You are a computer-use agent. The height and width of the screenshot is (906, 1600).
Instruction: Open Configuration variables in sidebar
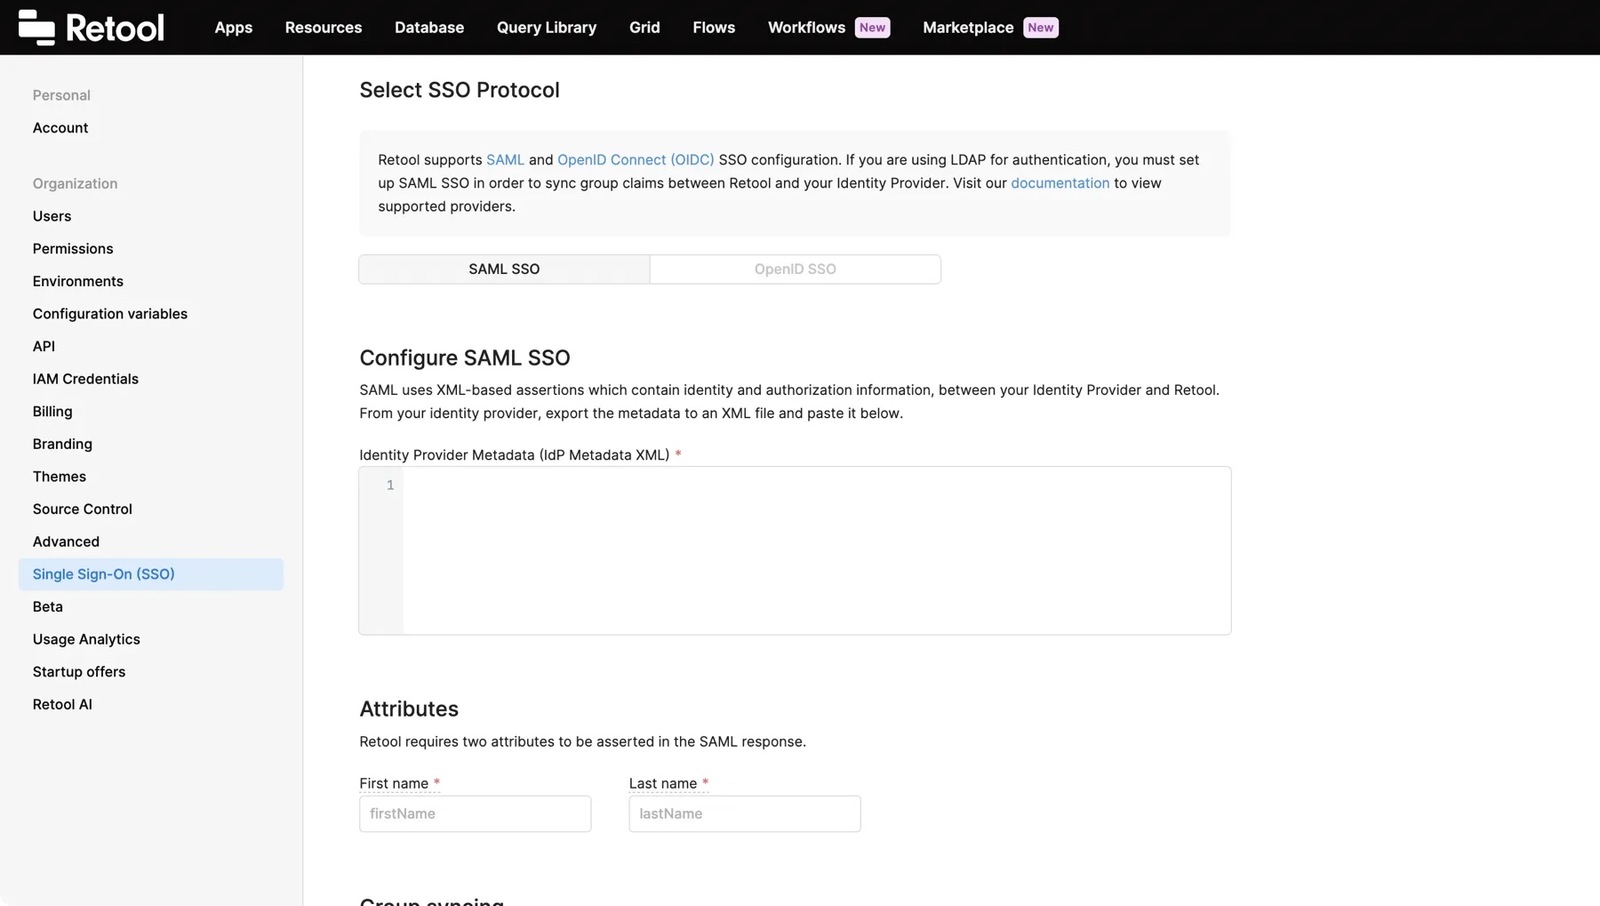click(x=110, y=314)
